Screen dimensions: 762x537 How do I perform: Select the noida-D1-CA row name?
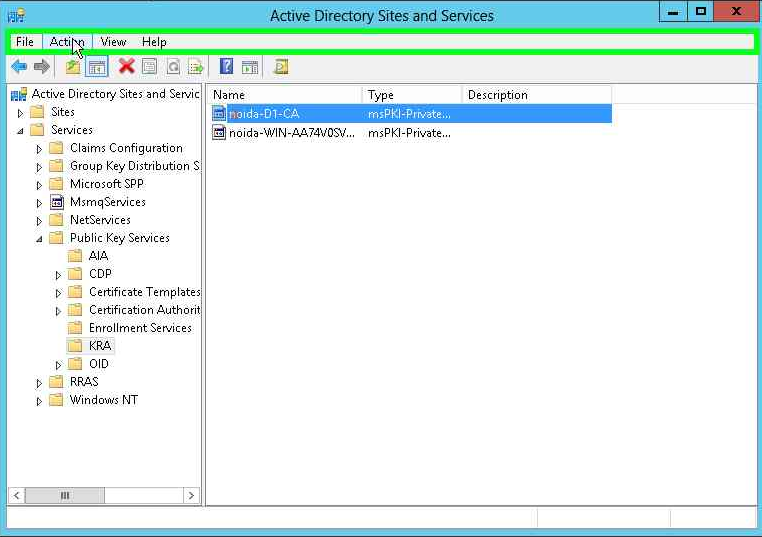pyautogui.click(x=264, y=114)
